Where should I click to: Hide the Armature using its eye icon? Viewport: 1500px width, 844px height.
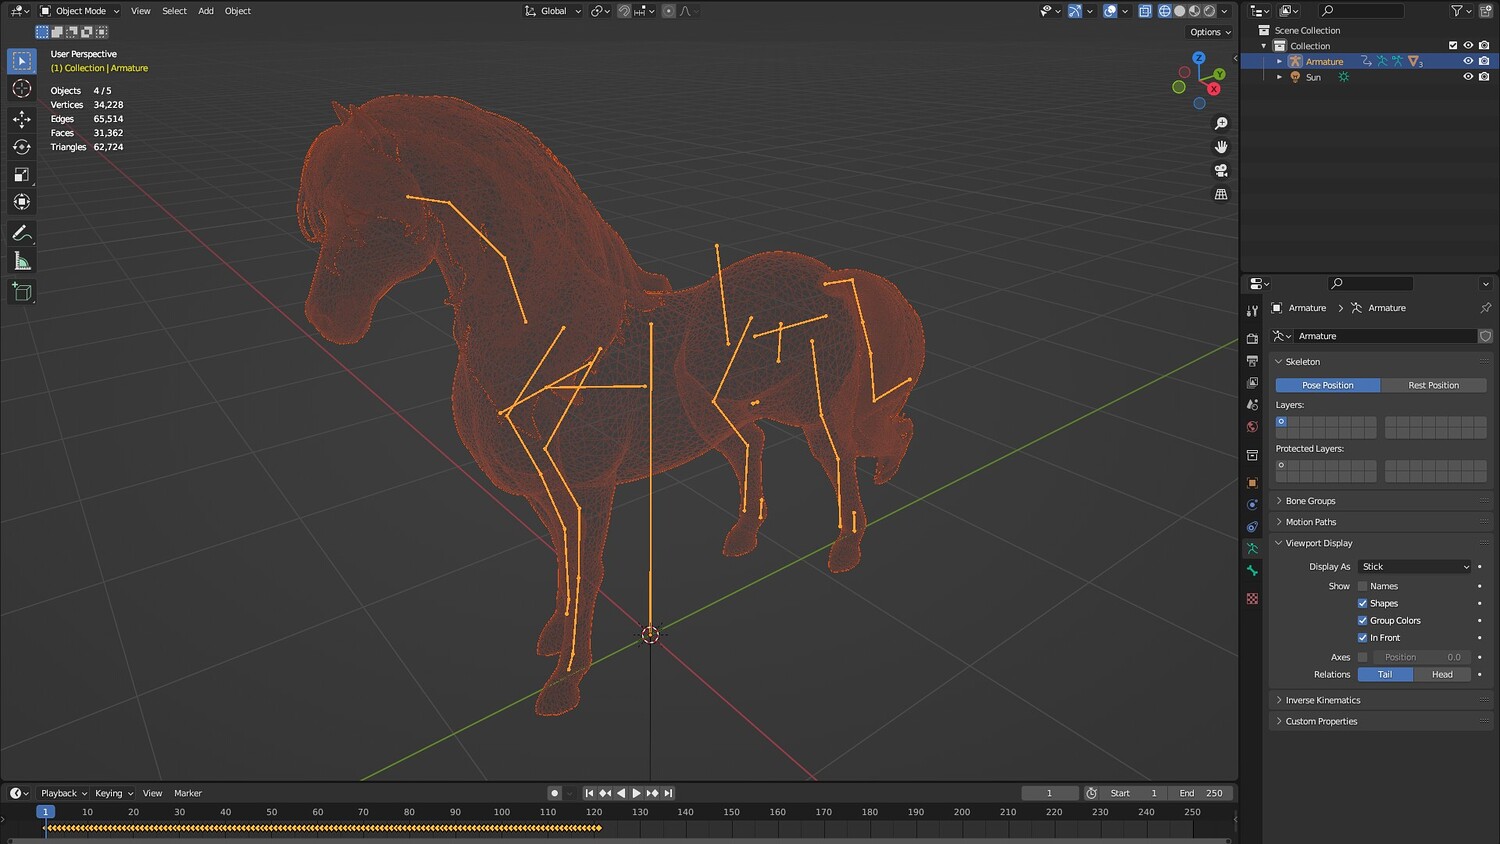1468,62
